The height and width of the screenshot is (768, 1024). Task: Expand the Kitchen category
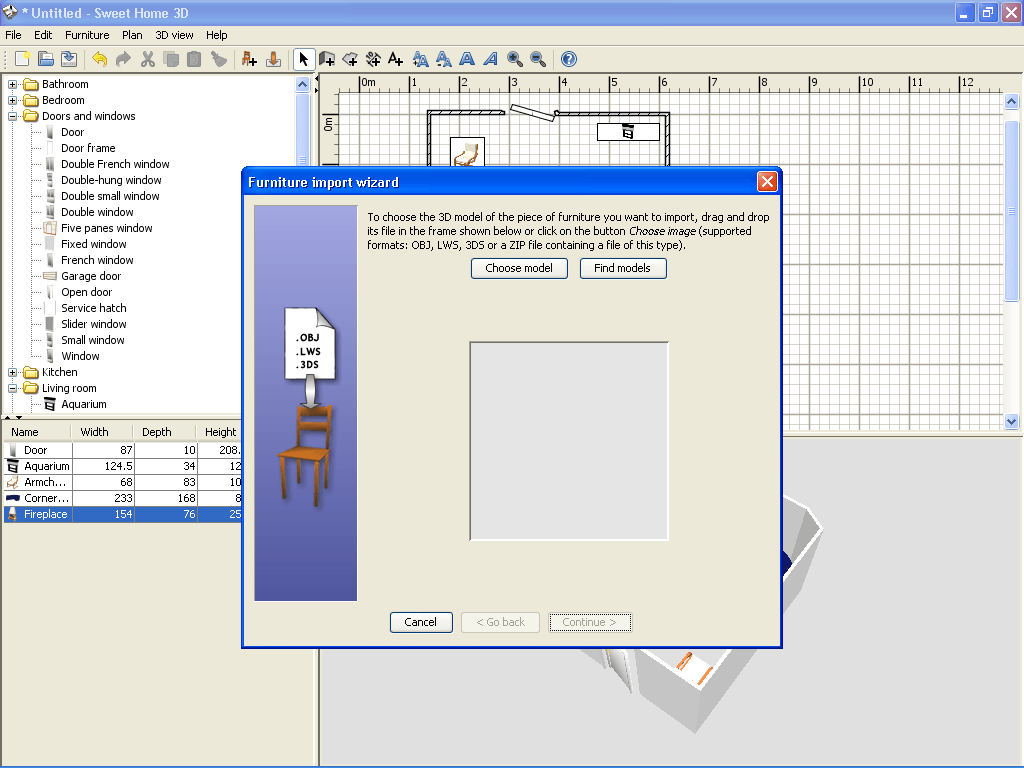click(x=10, y=372)
